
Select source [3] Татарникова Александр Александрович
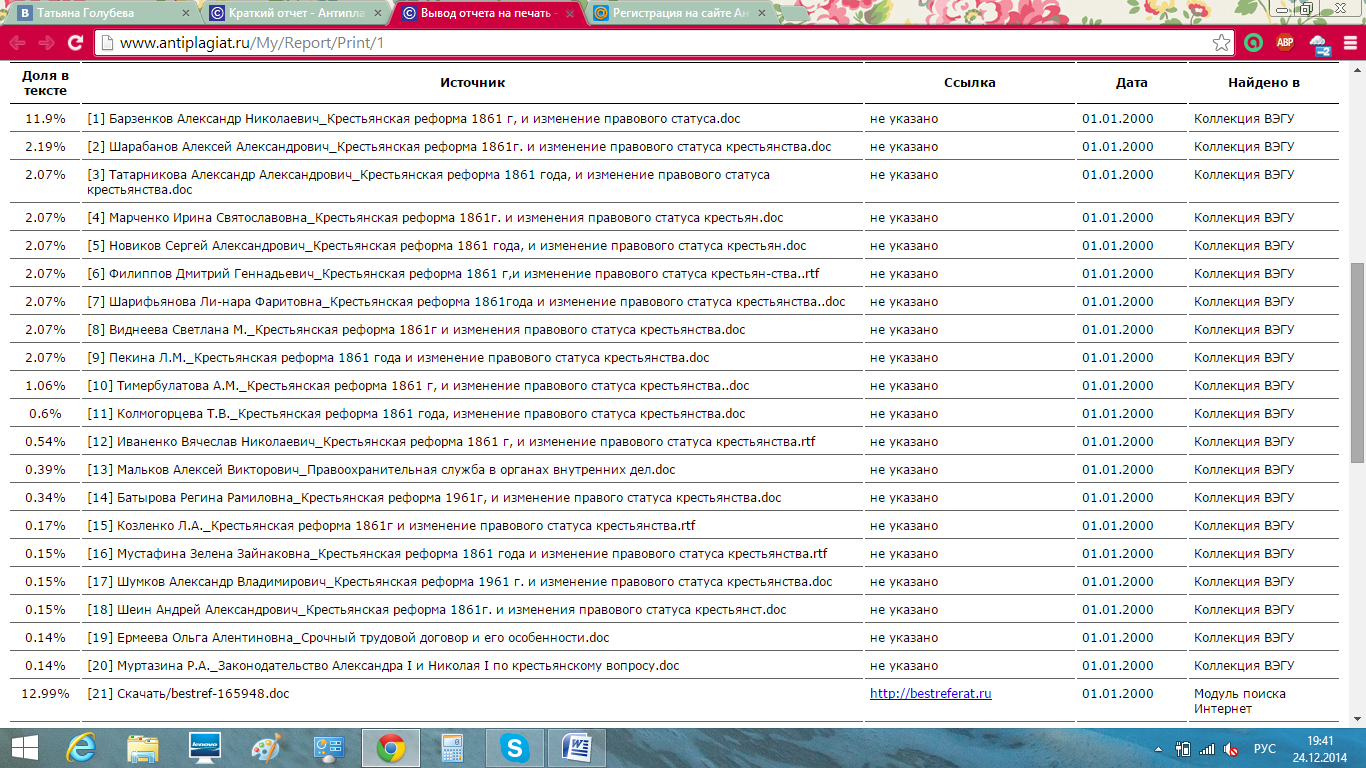click(428, 181)
